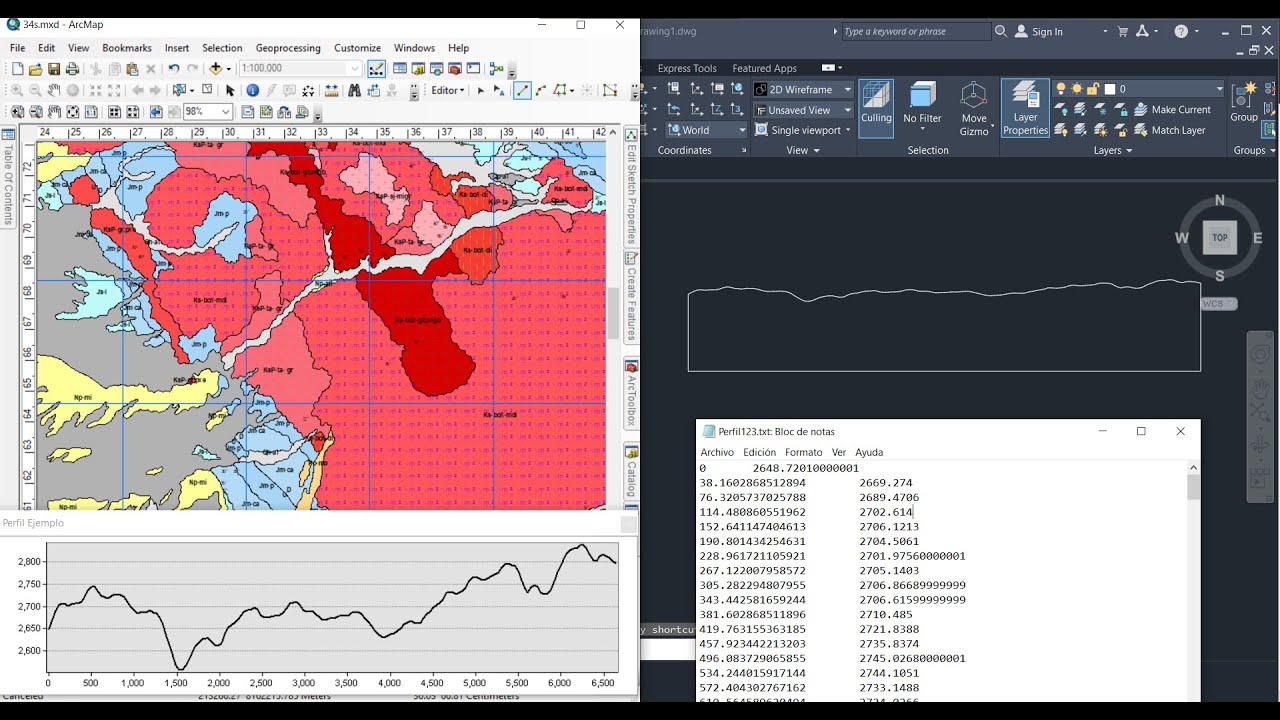
Task: Open the Find binoculars tool
Action: click(x=354, y=90)
